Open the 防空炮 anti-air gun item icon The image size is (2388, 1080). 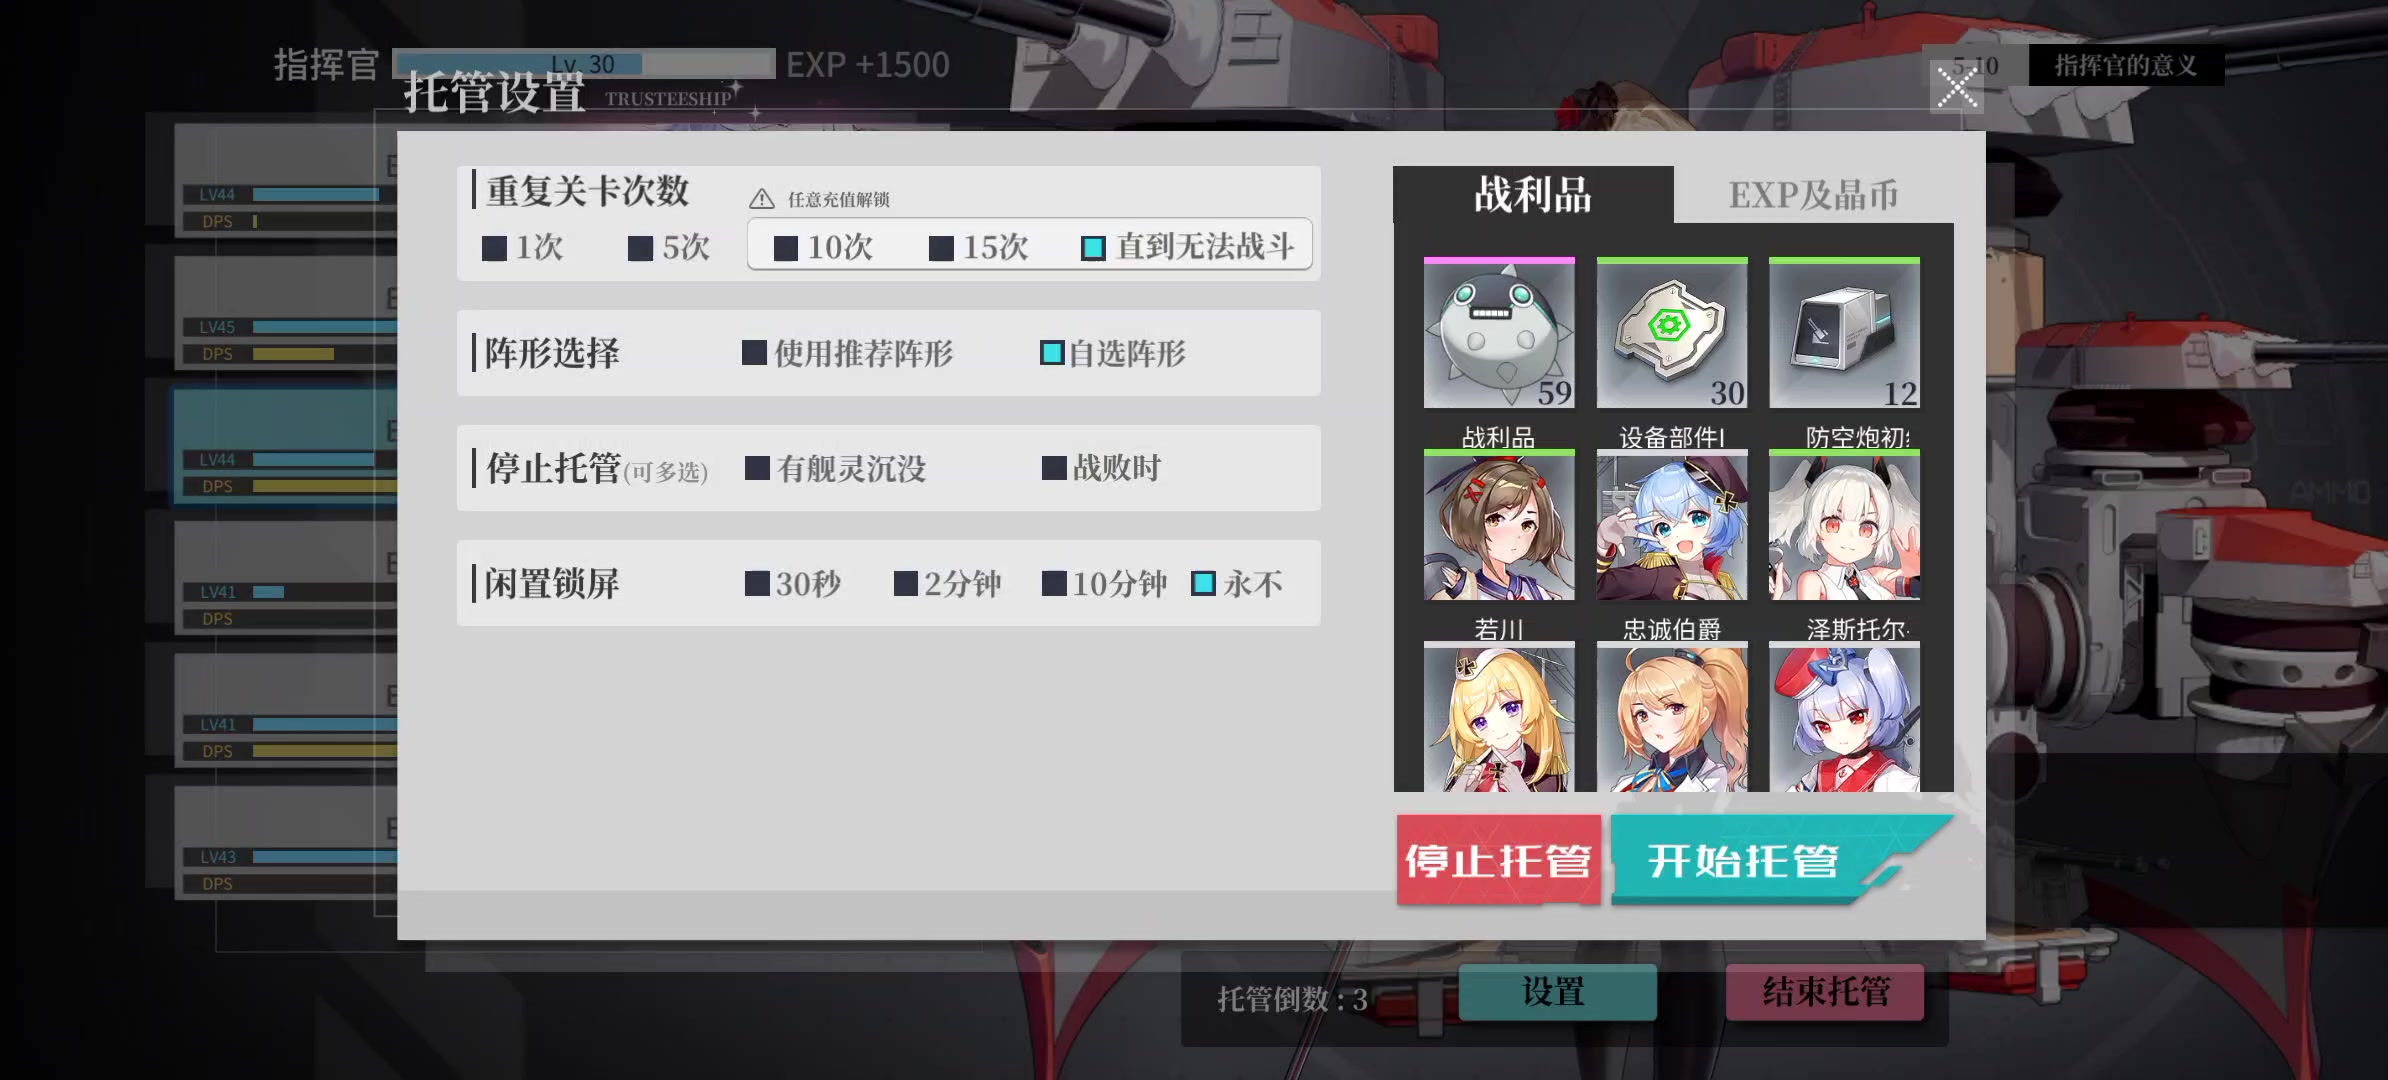tap(1844, 333)
